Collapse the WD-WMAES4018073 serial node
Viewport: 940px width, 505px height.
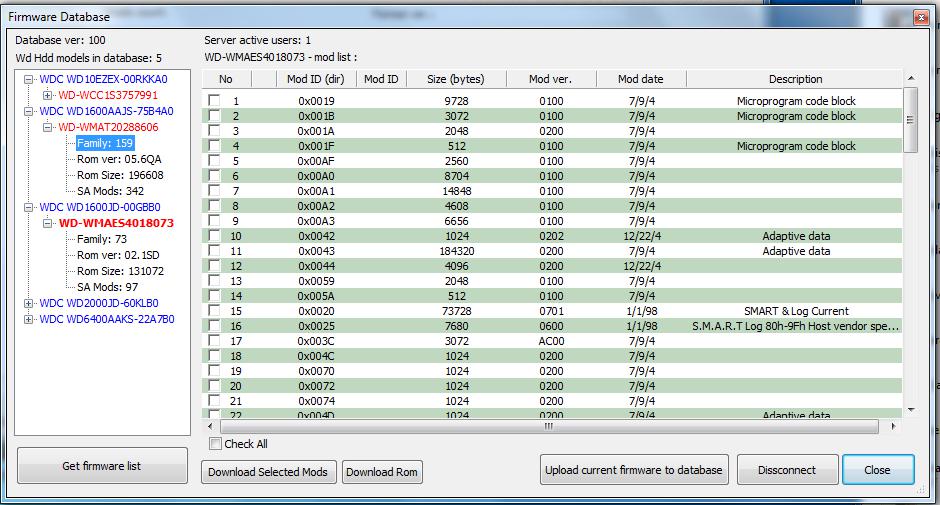click(x=47, y=223)
